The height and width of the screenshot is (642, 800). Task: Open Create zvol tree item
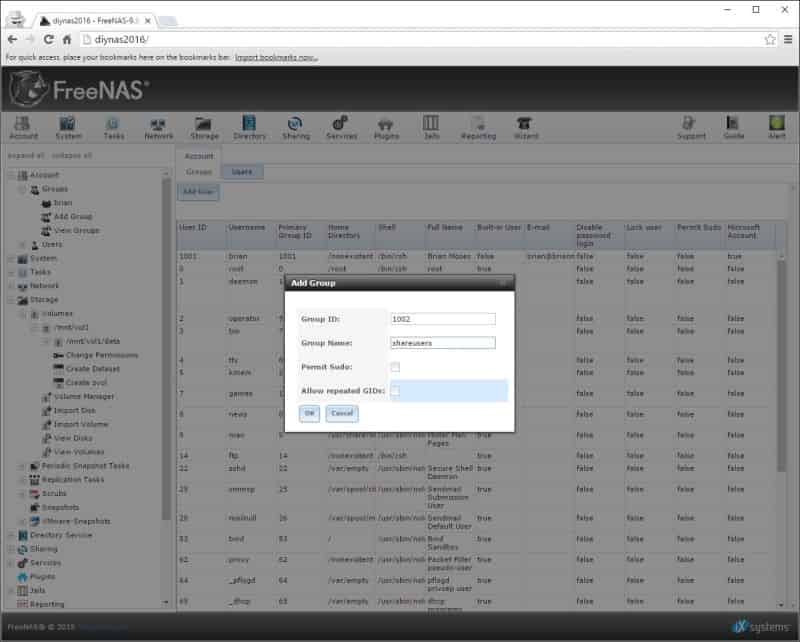[80, 382]
